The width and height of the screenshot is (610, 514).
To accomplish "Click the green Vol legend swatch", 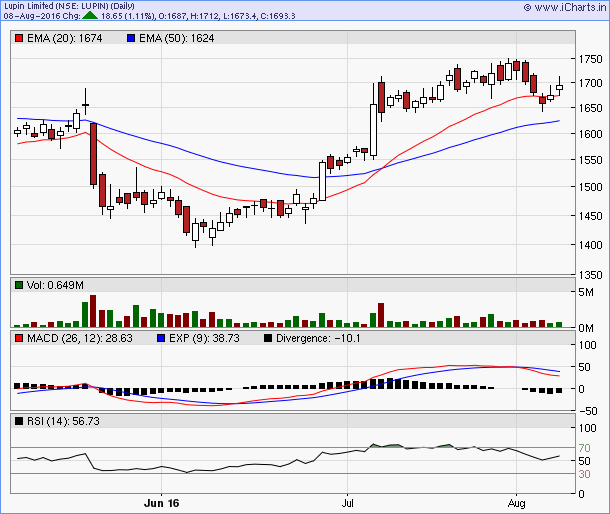I will tap(19, 285).
